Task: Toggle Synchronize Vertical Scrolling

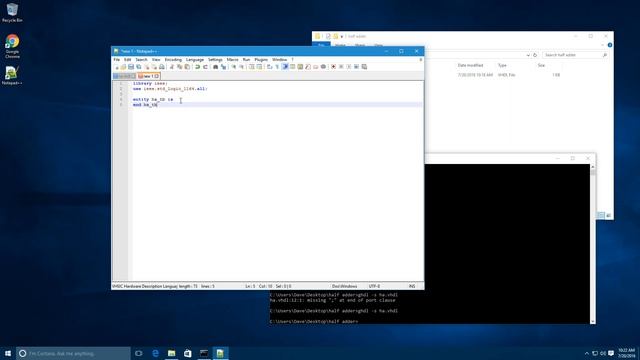Action: [x=252, y=67]
